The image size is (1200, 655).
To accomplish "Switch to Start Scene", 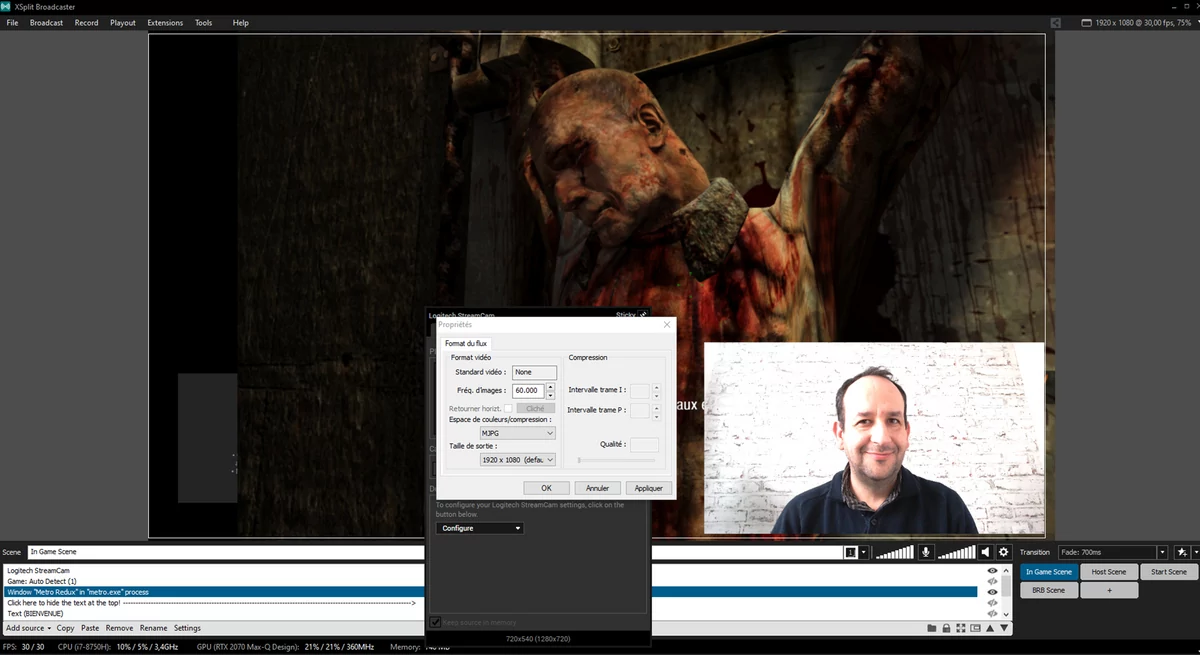I will click(x=1168, y=572).
